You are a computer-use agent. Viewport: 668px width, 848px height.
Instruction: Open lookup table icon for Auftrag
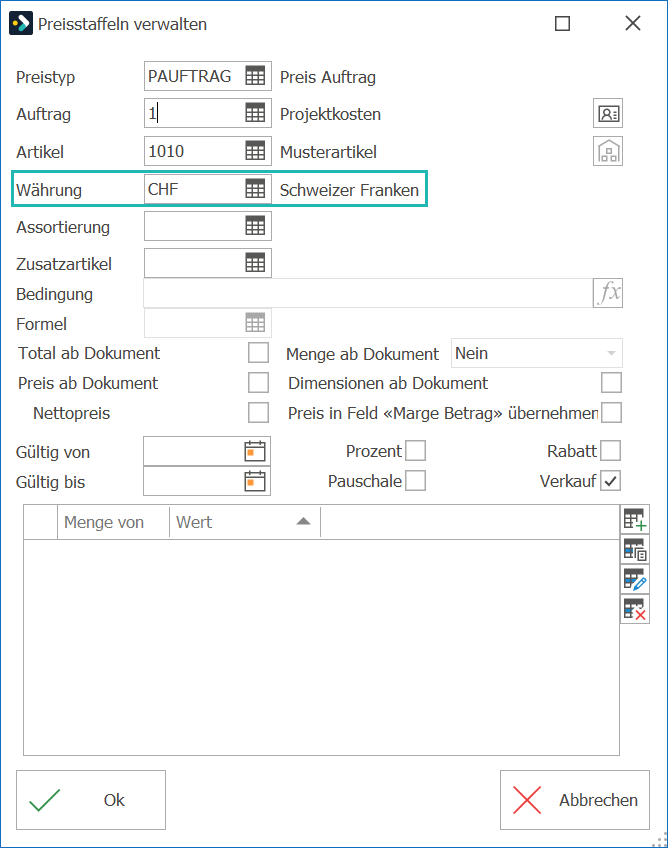(255, 113)
